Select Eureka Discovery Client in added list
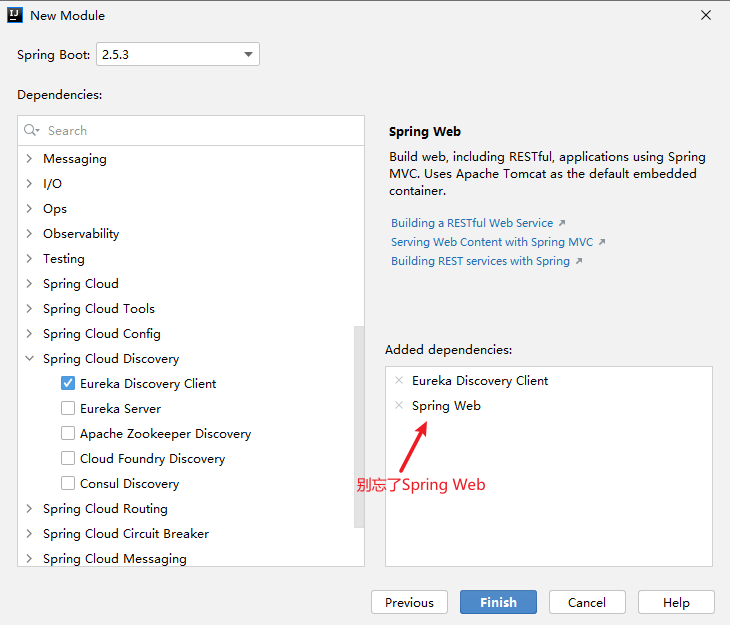 pyautogui.click(x=480, y=380)
